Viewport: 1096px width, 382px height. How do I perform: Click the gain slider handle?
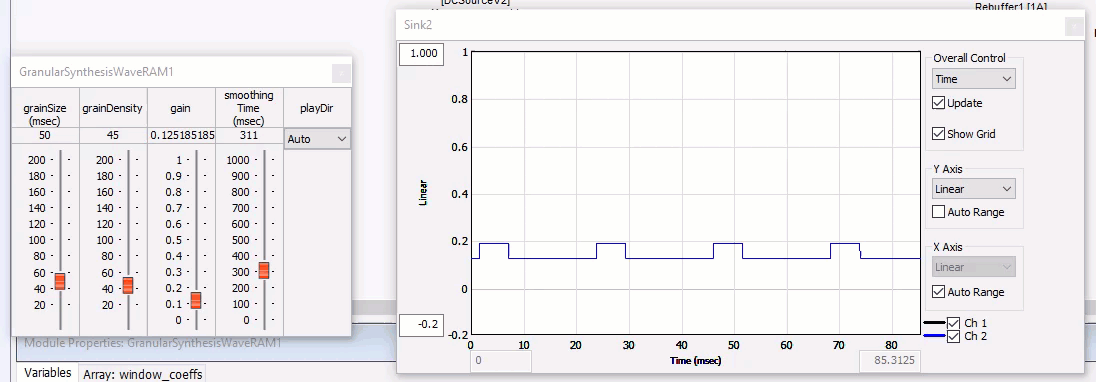(x=196, y=300)
